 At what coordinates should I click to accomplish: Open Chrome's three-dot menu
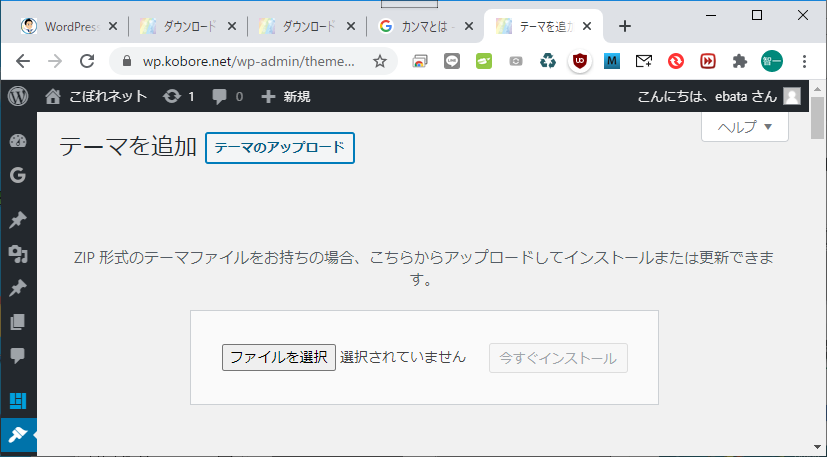point(805,61)
